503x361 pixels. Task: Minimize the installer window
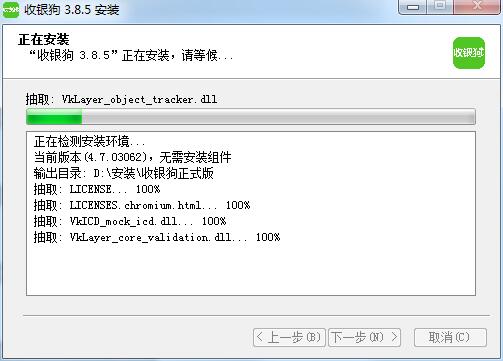point(413,7)
